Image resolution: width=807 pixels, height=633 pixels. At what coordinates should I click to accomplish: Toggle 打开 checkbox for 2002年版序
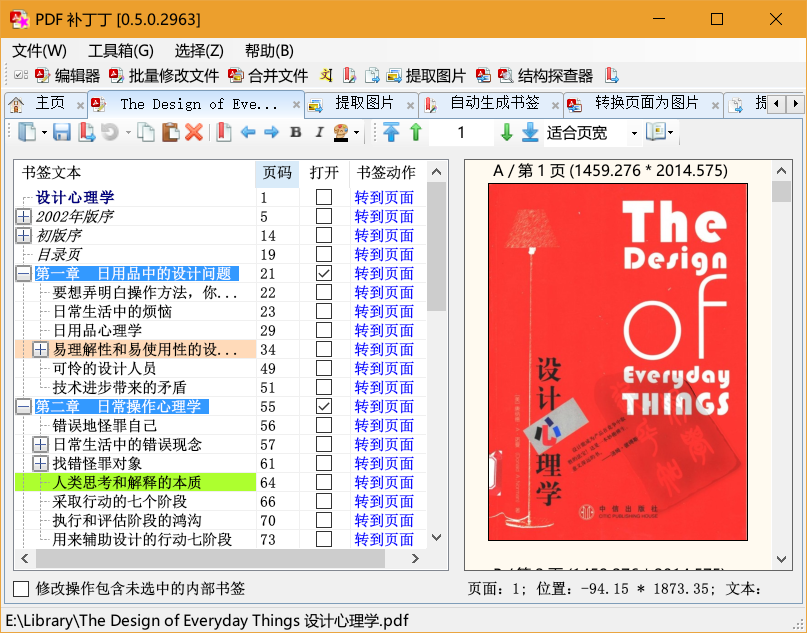coord(324,216)
